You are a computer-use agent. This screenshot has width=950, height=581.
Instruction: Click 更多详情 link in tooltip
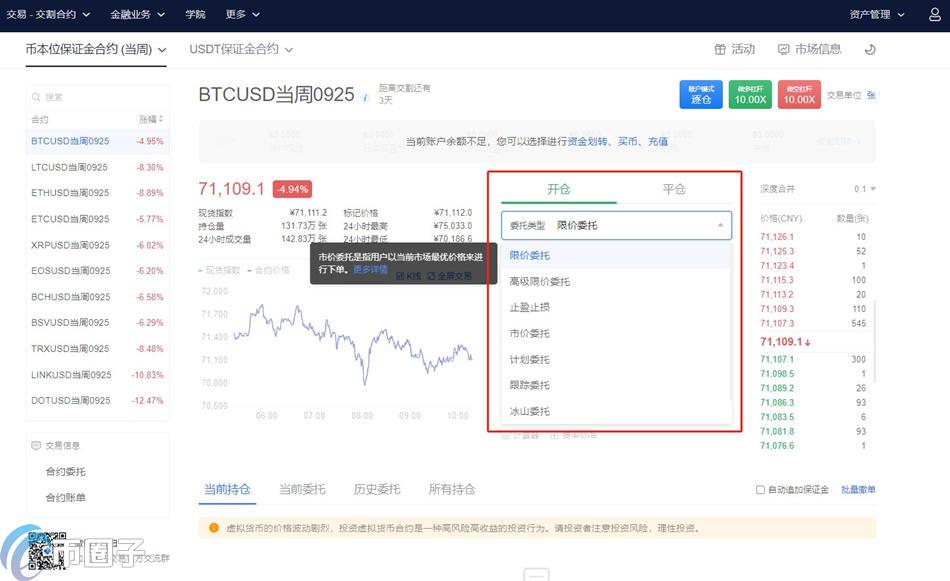(x=370, y=269)
